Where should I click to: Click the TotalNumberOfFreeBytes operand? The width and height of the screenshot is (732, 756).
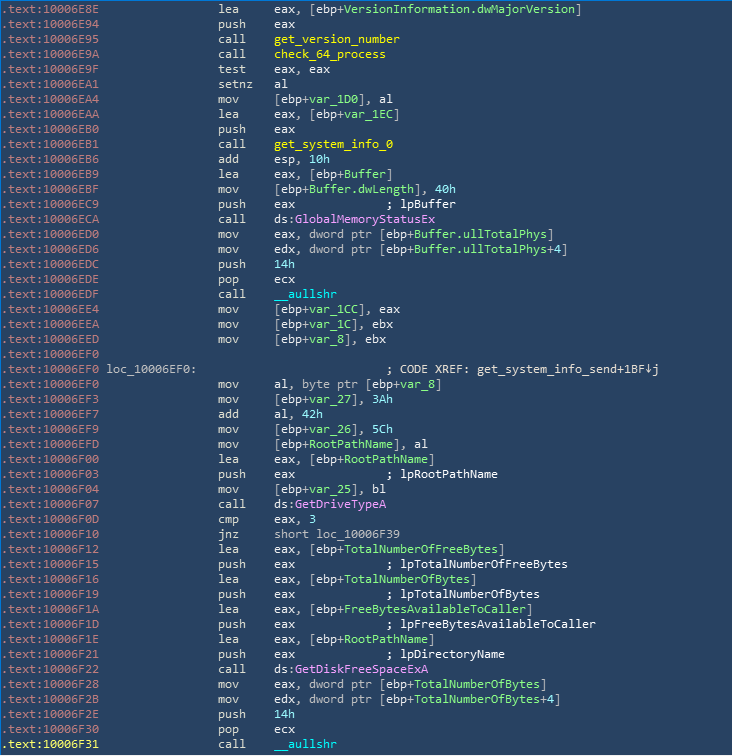pyautogui.click(x=420, y=549)
